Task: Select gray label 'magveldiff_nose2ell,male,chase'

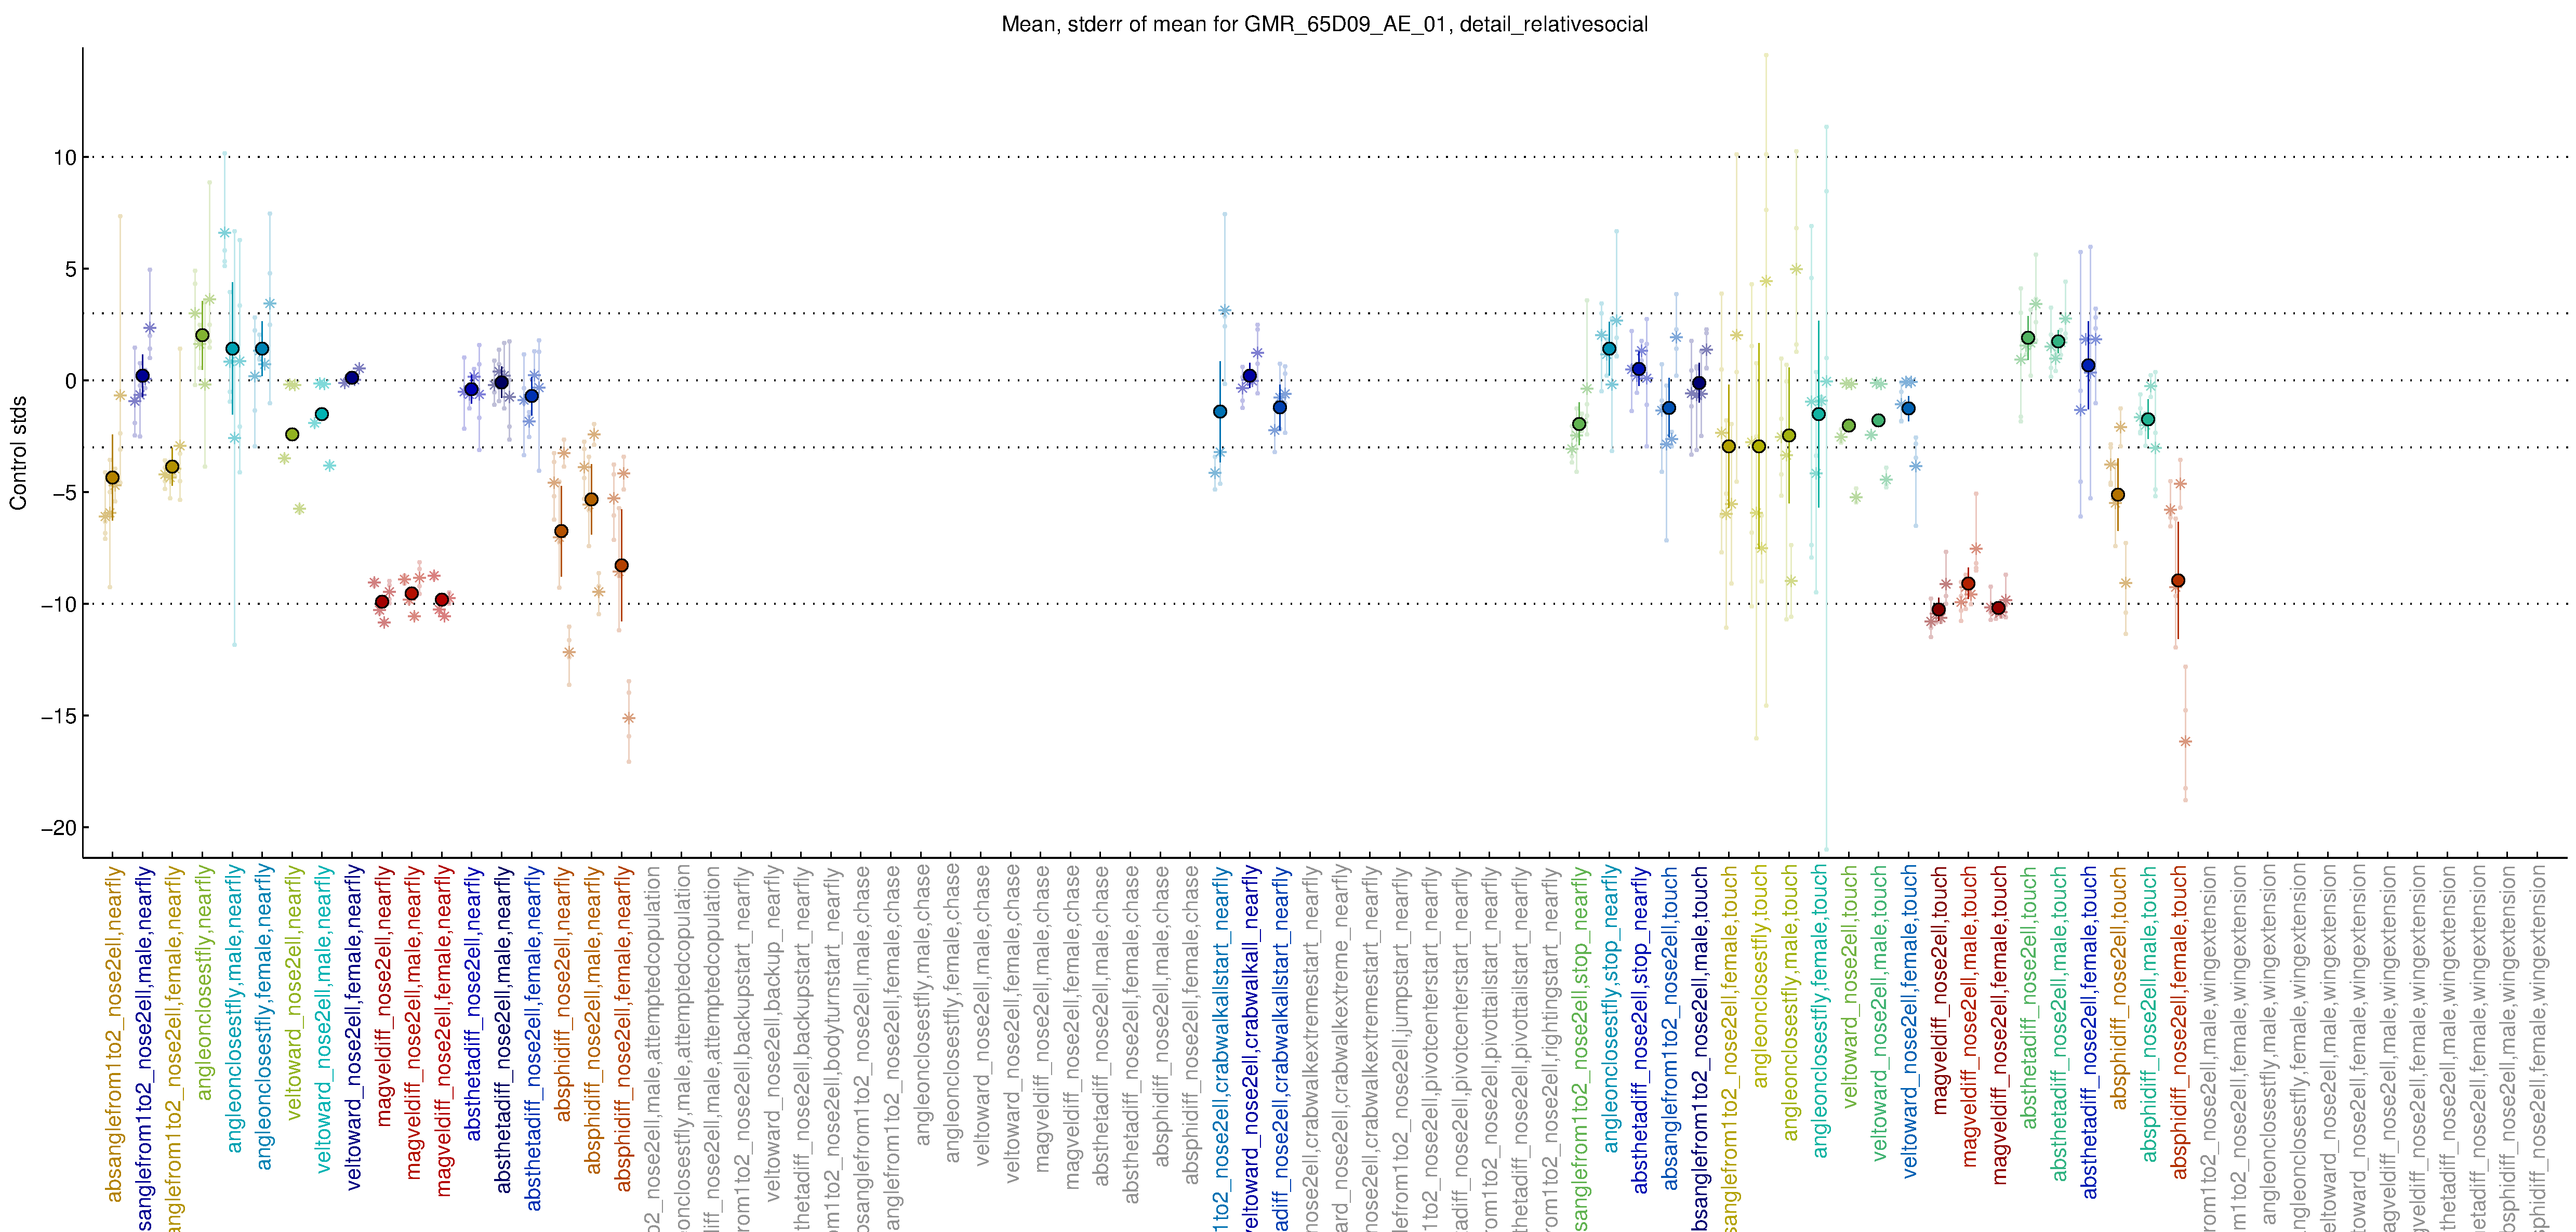Action: pos(1042,1019)
